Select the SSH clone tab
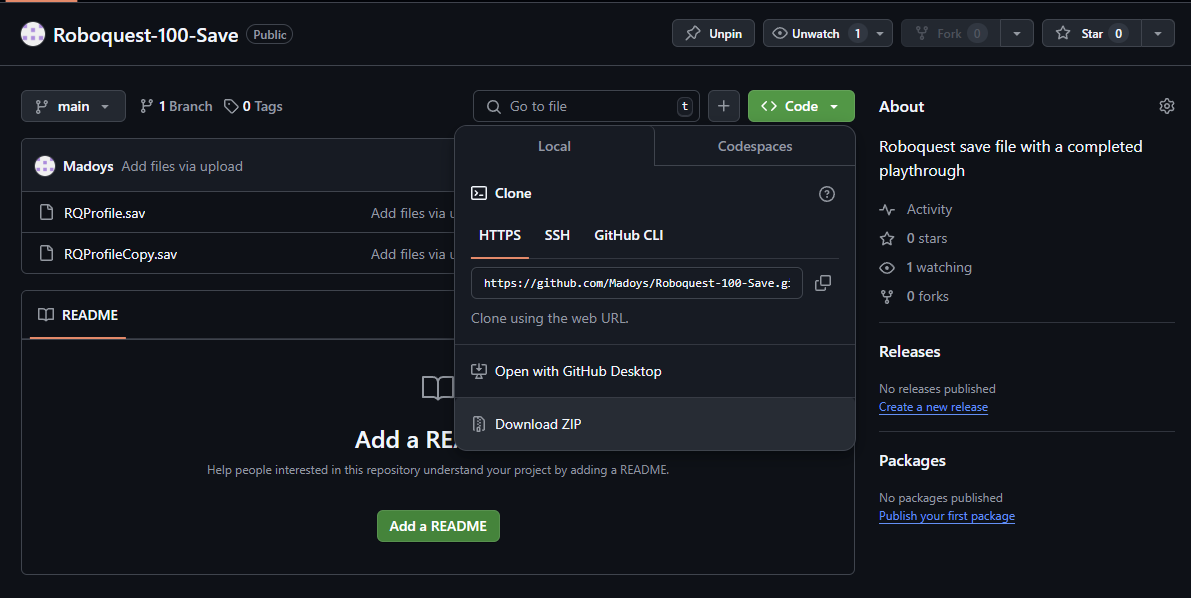This screenshot has width=1191, height=598. click(x=557, y=235)
